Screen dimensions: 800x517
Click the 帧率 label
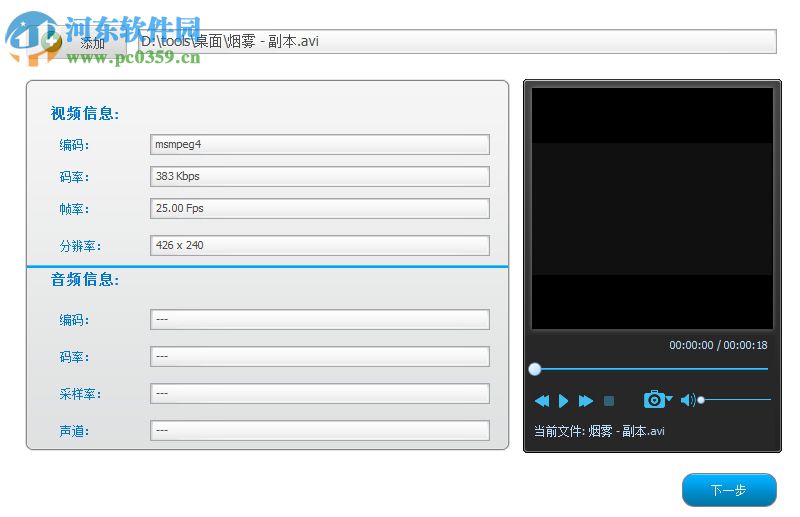[74, 209]
